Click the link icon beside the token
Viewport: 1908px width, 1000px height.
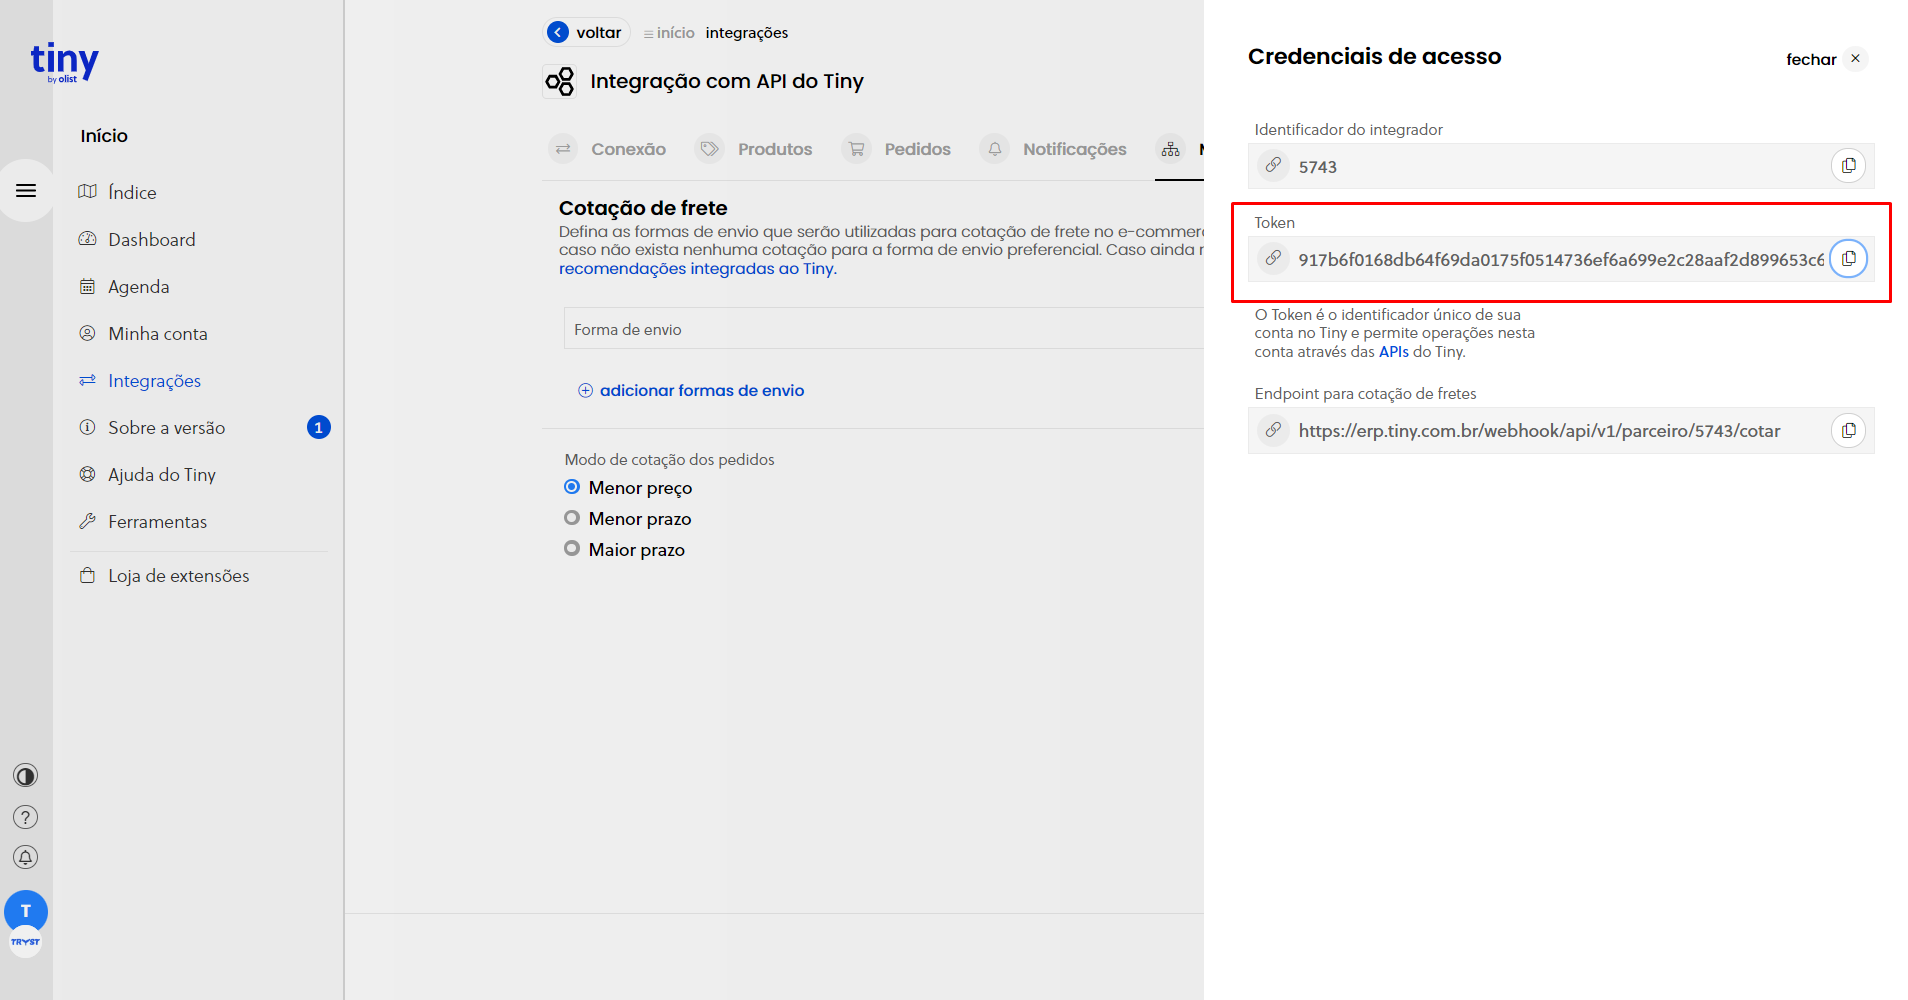pyautogui.click(x=1273, y=258)
